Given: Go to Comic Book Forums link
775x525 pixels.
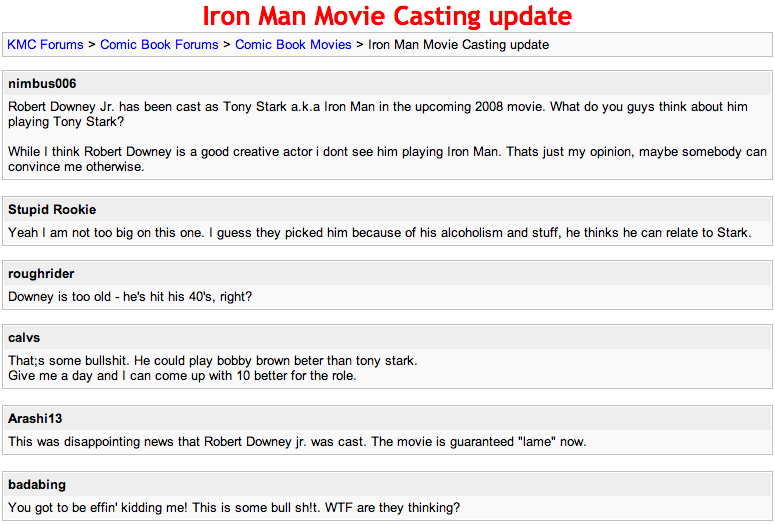Looking at the screenshot, I should pos(159,45).
